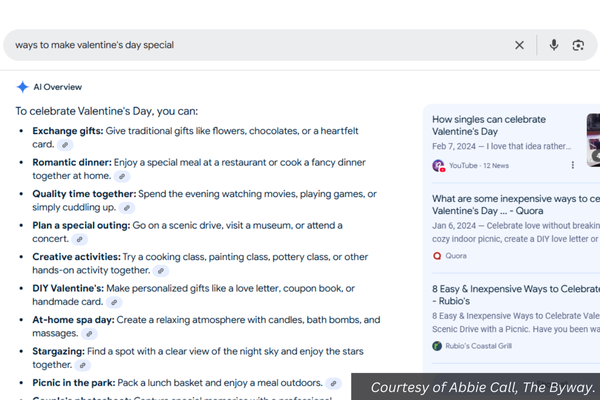
Task: Select the 'Creative activities:' heading
Action: click(77, 257)
